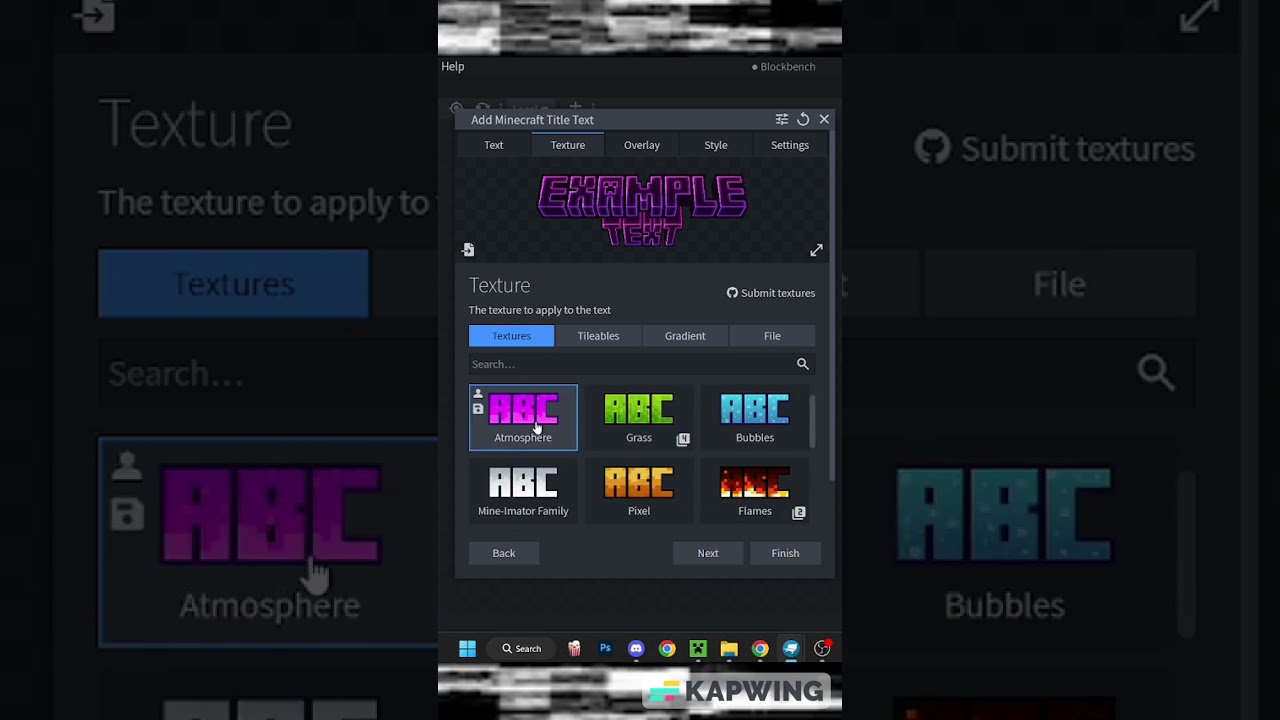Open dialog preferences sliders icon
The image size is (1280, 720).
782,119
